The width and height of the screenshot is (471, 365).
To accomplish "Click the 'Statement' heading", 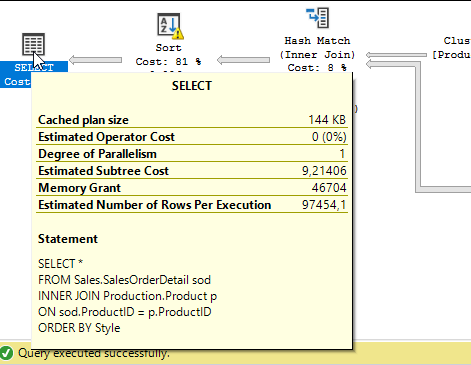I will [x=68, y=239].
